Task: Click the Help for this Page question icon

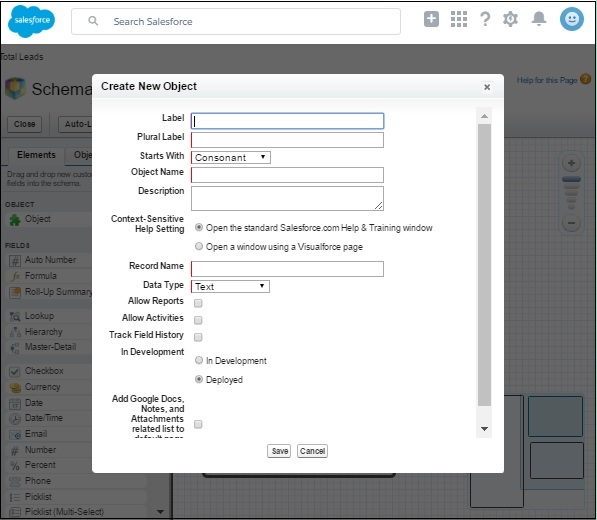Action: tap(586, 79)
